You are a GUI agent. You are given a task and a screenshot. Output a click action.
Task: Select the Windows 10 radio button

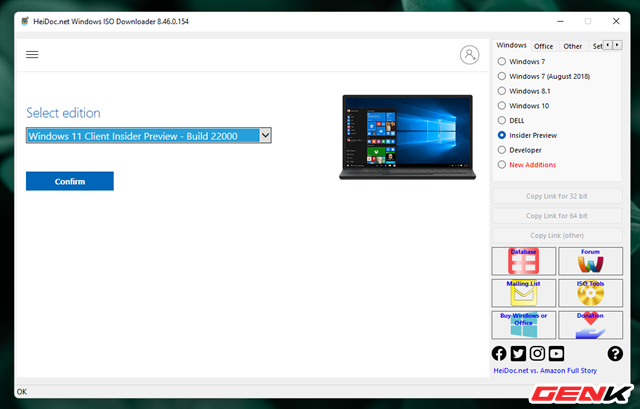[x=502, y=105]
